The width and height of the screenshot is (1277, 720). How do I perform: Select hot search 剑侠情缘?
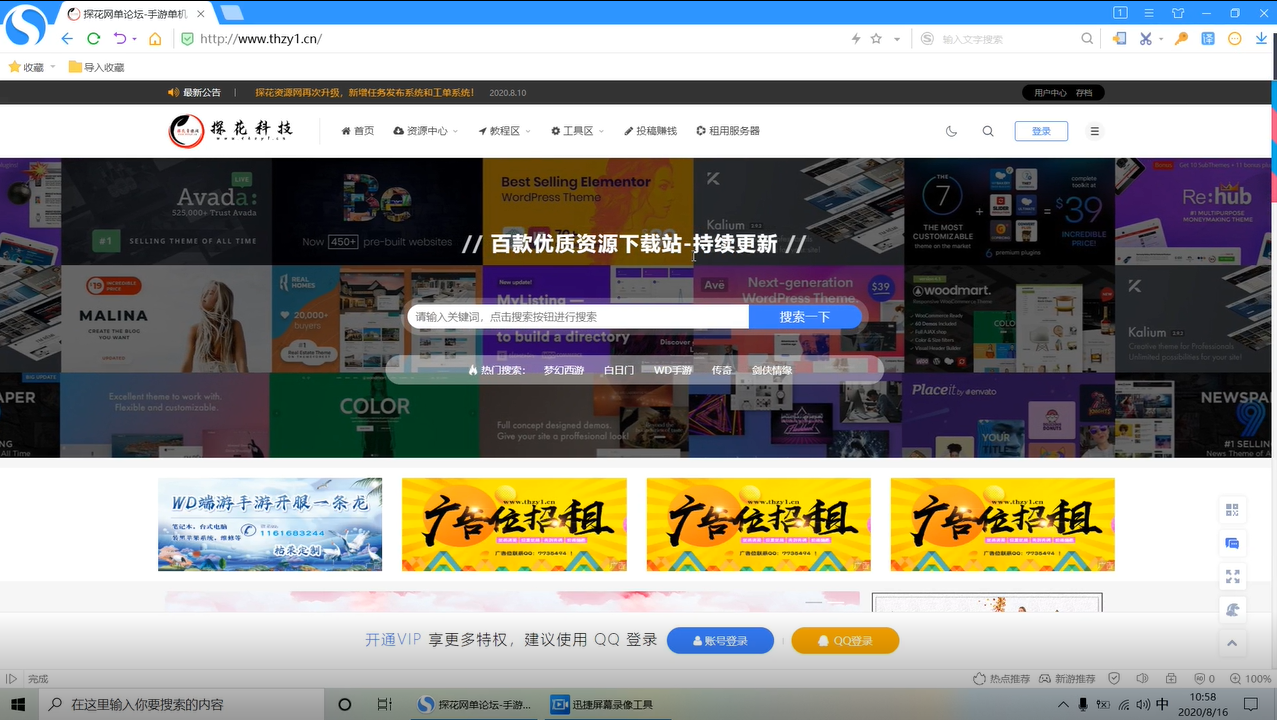pyautogui.click(x=772, y=370)
